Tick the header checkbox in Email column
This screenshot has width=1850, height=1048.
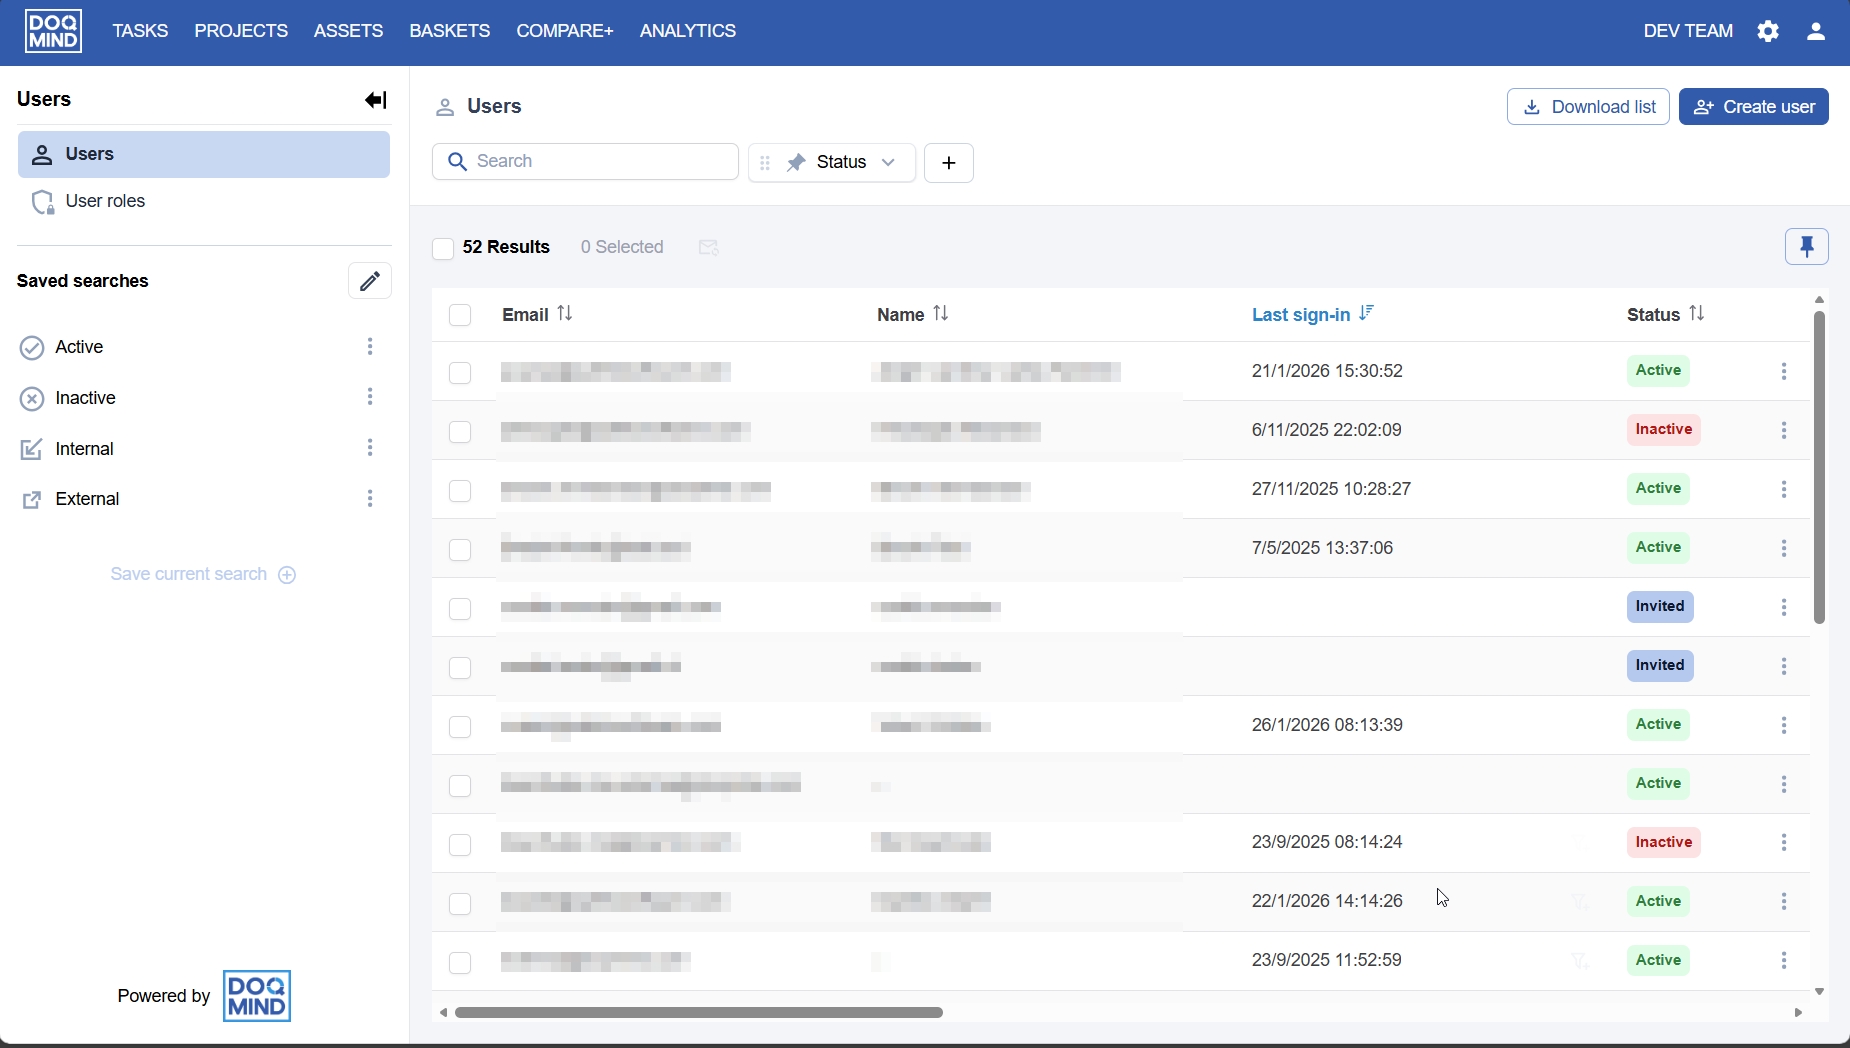click(460, 315)
